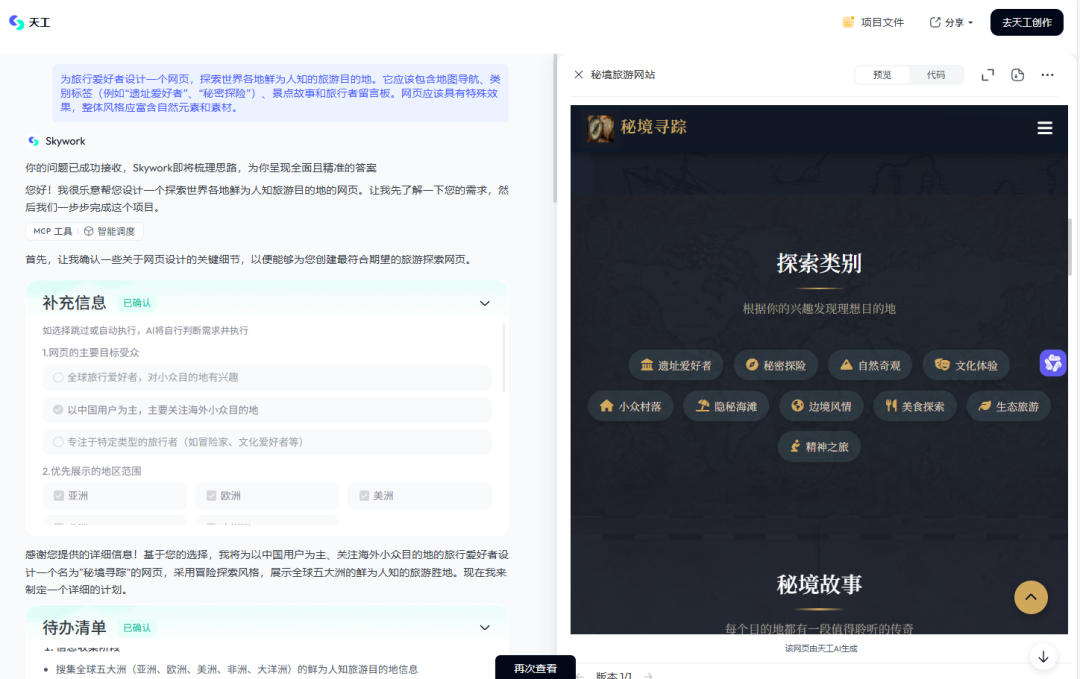Open the more options (…) menu

coord(1046,74)
